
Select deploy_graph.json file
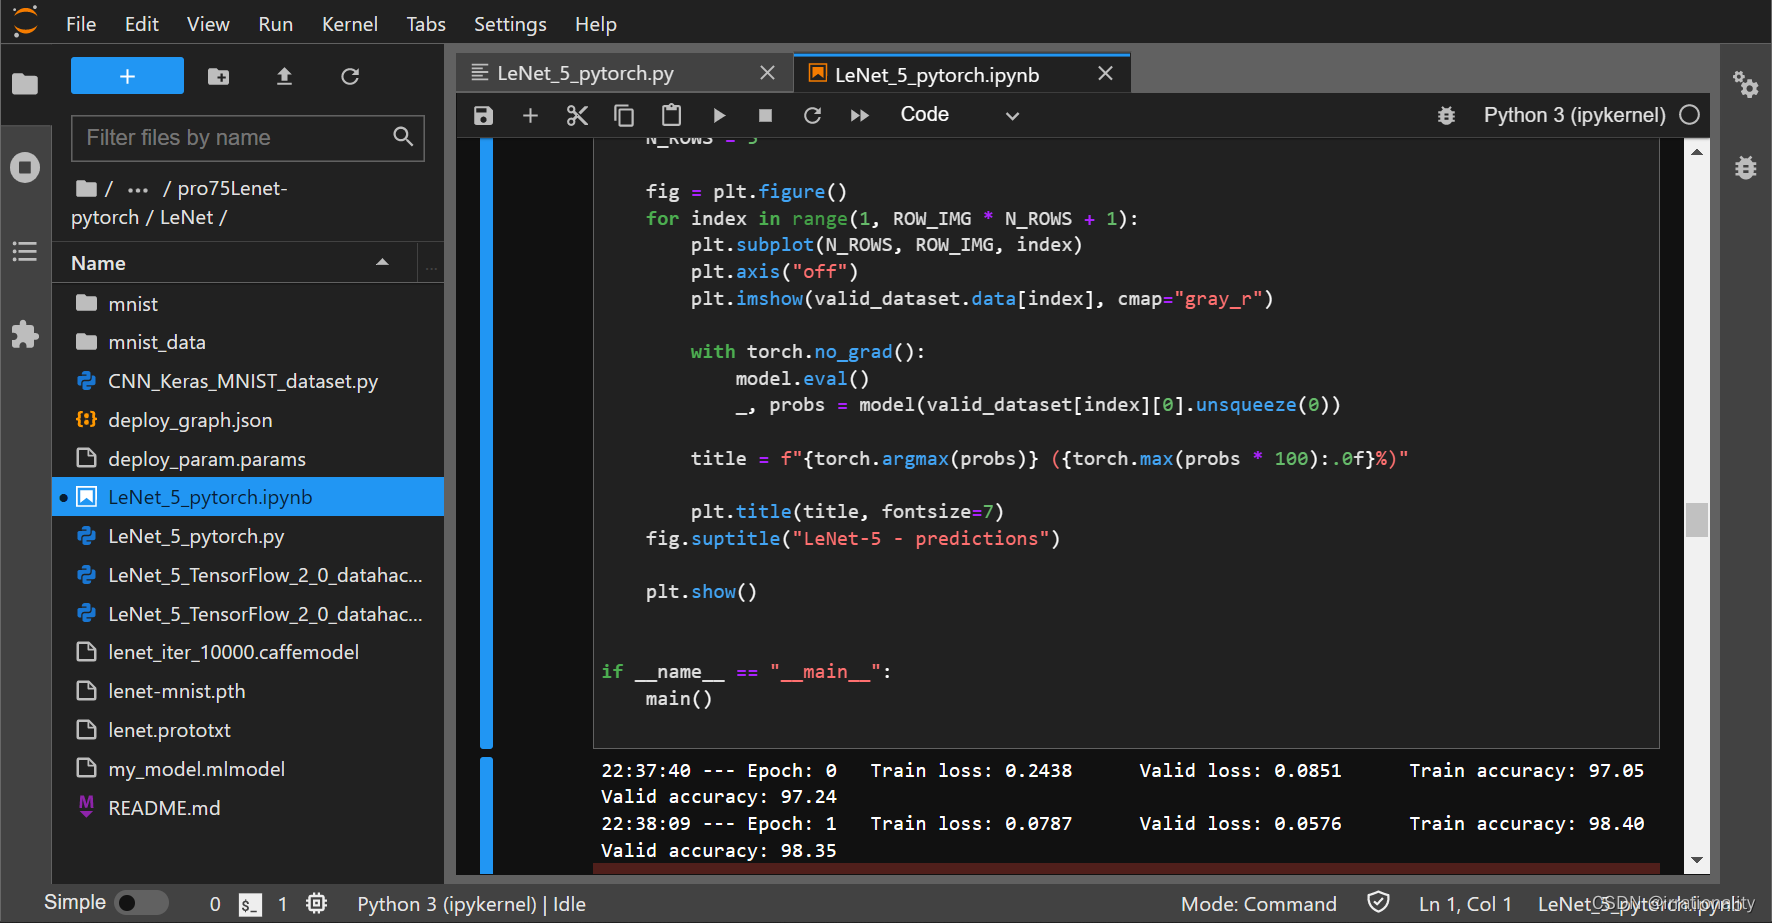coord(248,420)
